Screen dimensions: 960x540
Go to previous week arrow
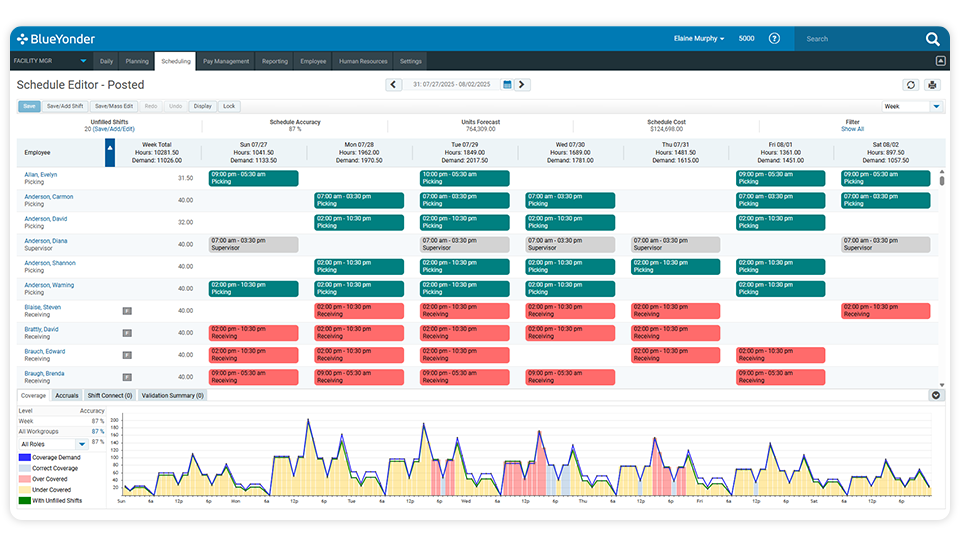tap(393, 84)
